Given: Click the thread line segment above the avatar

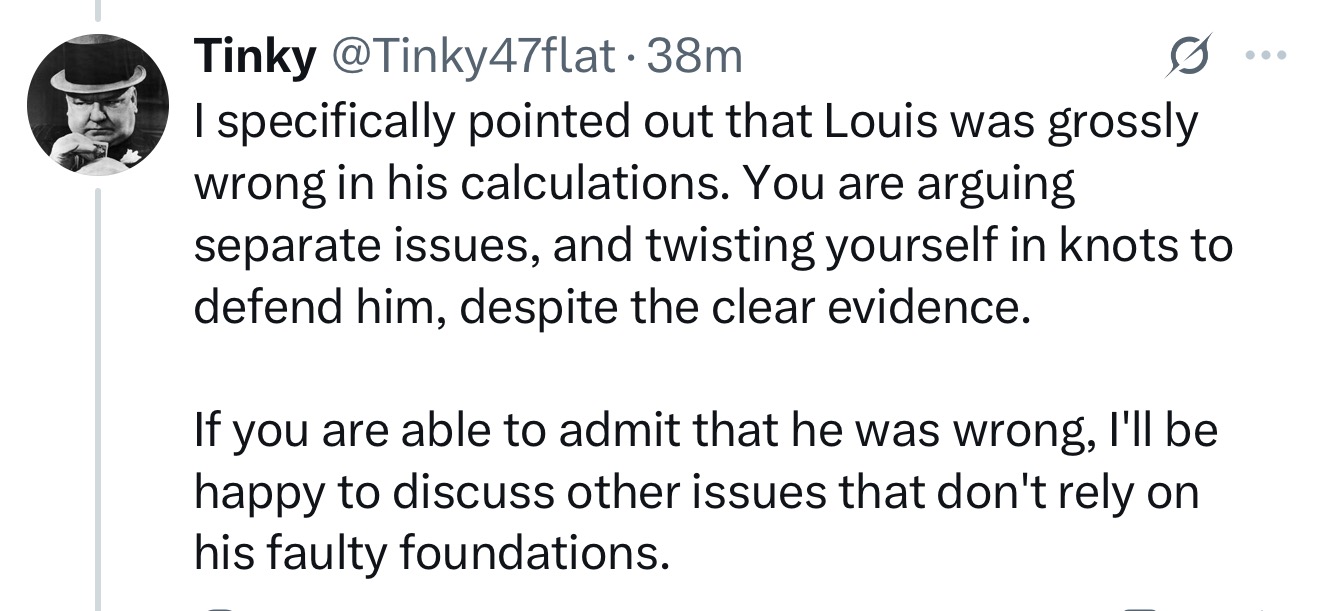Looking at the screenshot, I should [x=99, y=10].
